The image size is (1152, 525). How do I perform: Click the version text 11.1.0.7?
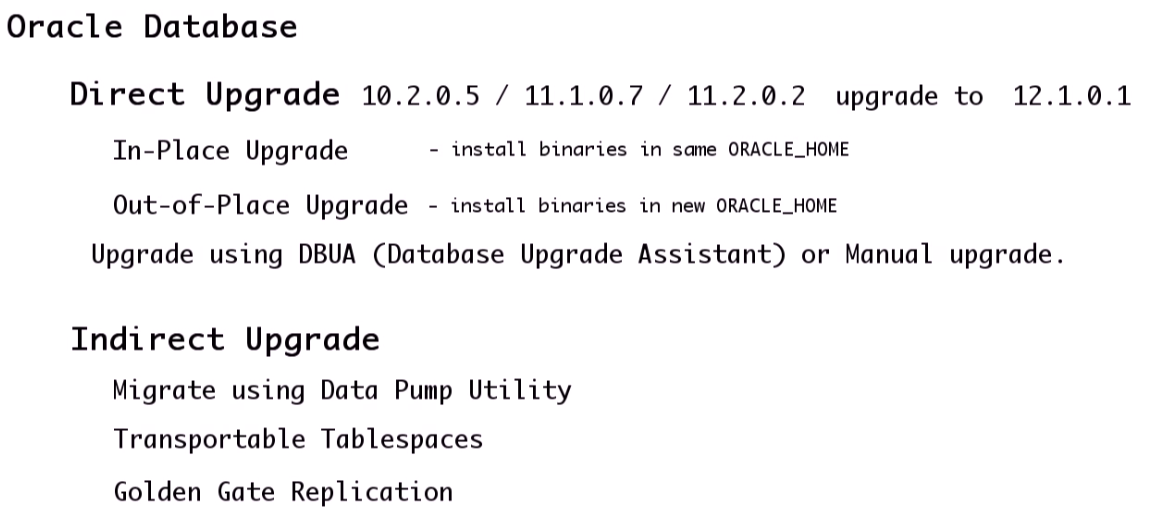point(583,96)
